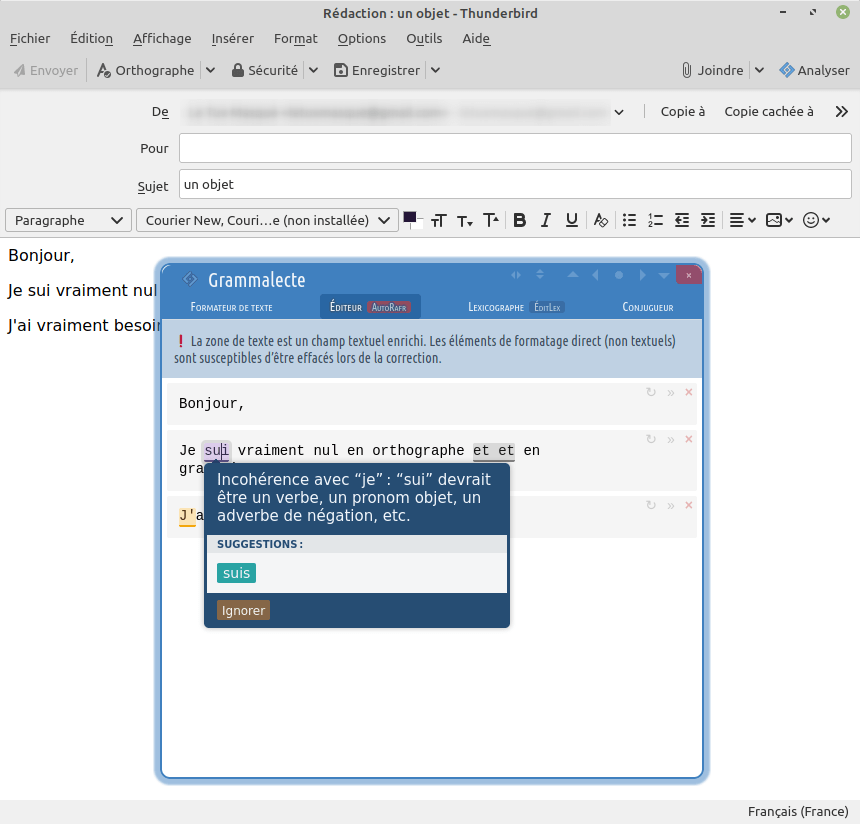This screenshot has height=824, width=860.
Task: Toggle italic formatting
Action: (x=545, y=221)
